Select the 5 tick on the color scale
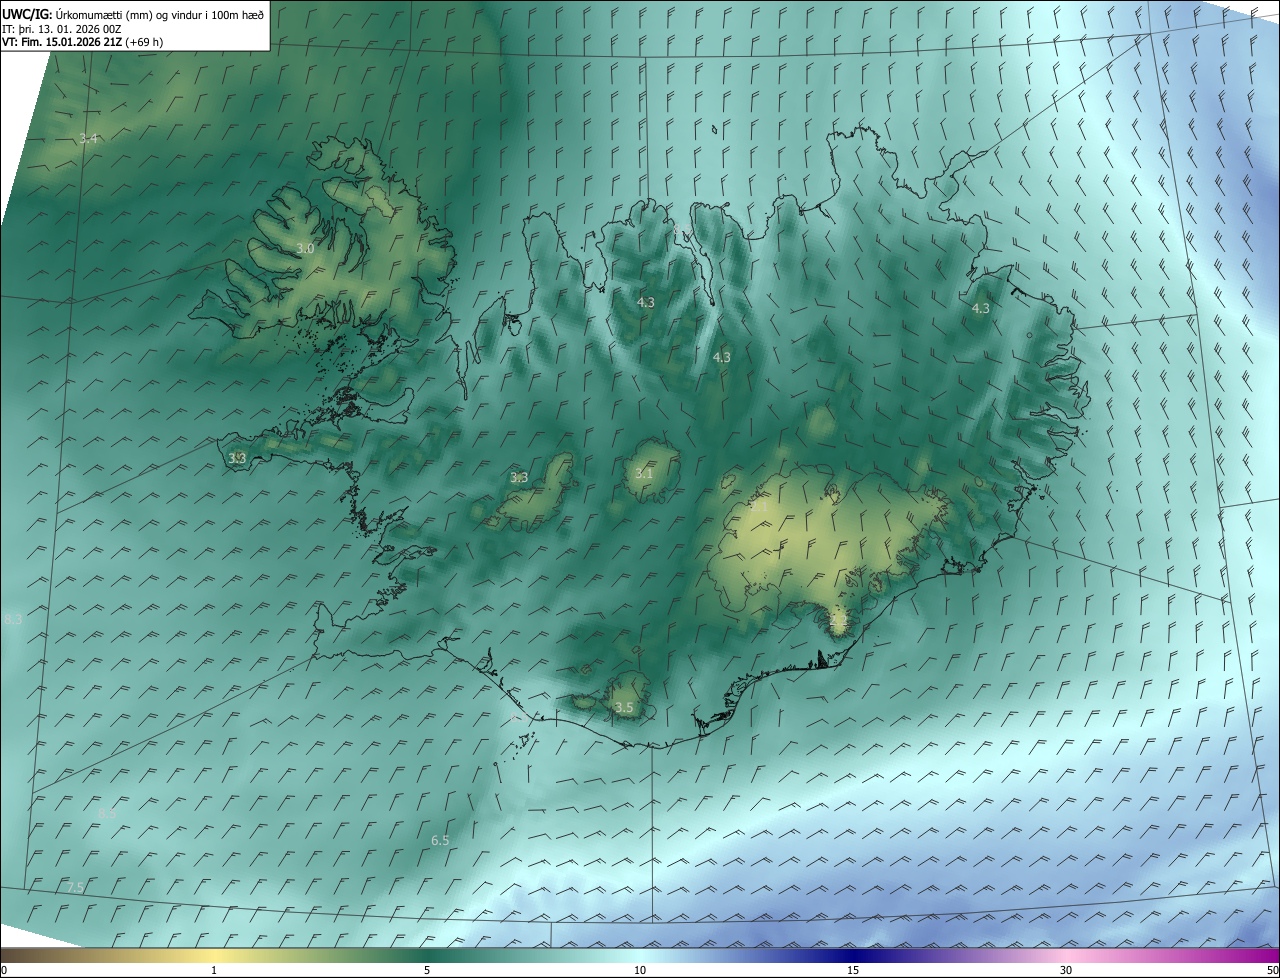The width and height of the screenshot is (1280, 978). (x=427, y=971)
